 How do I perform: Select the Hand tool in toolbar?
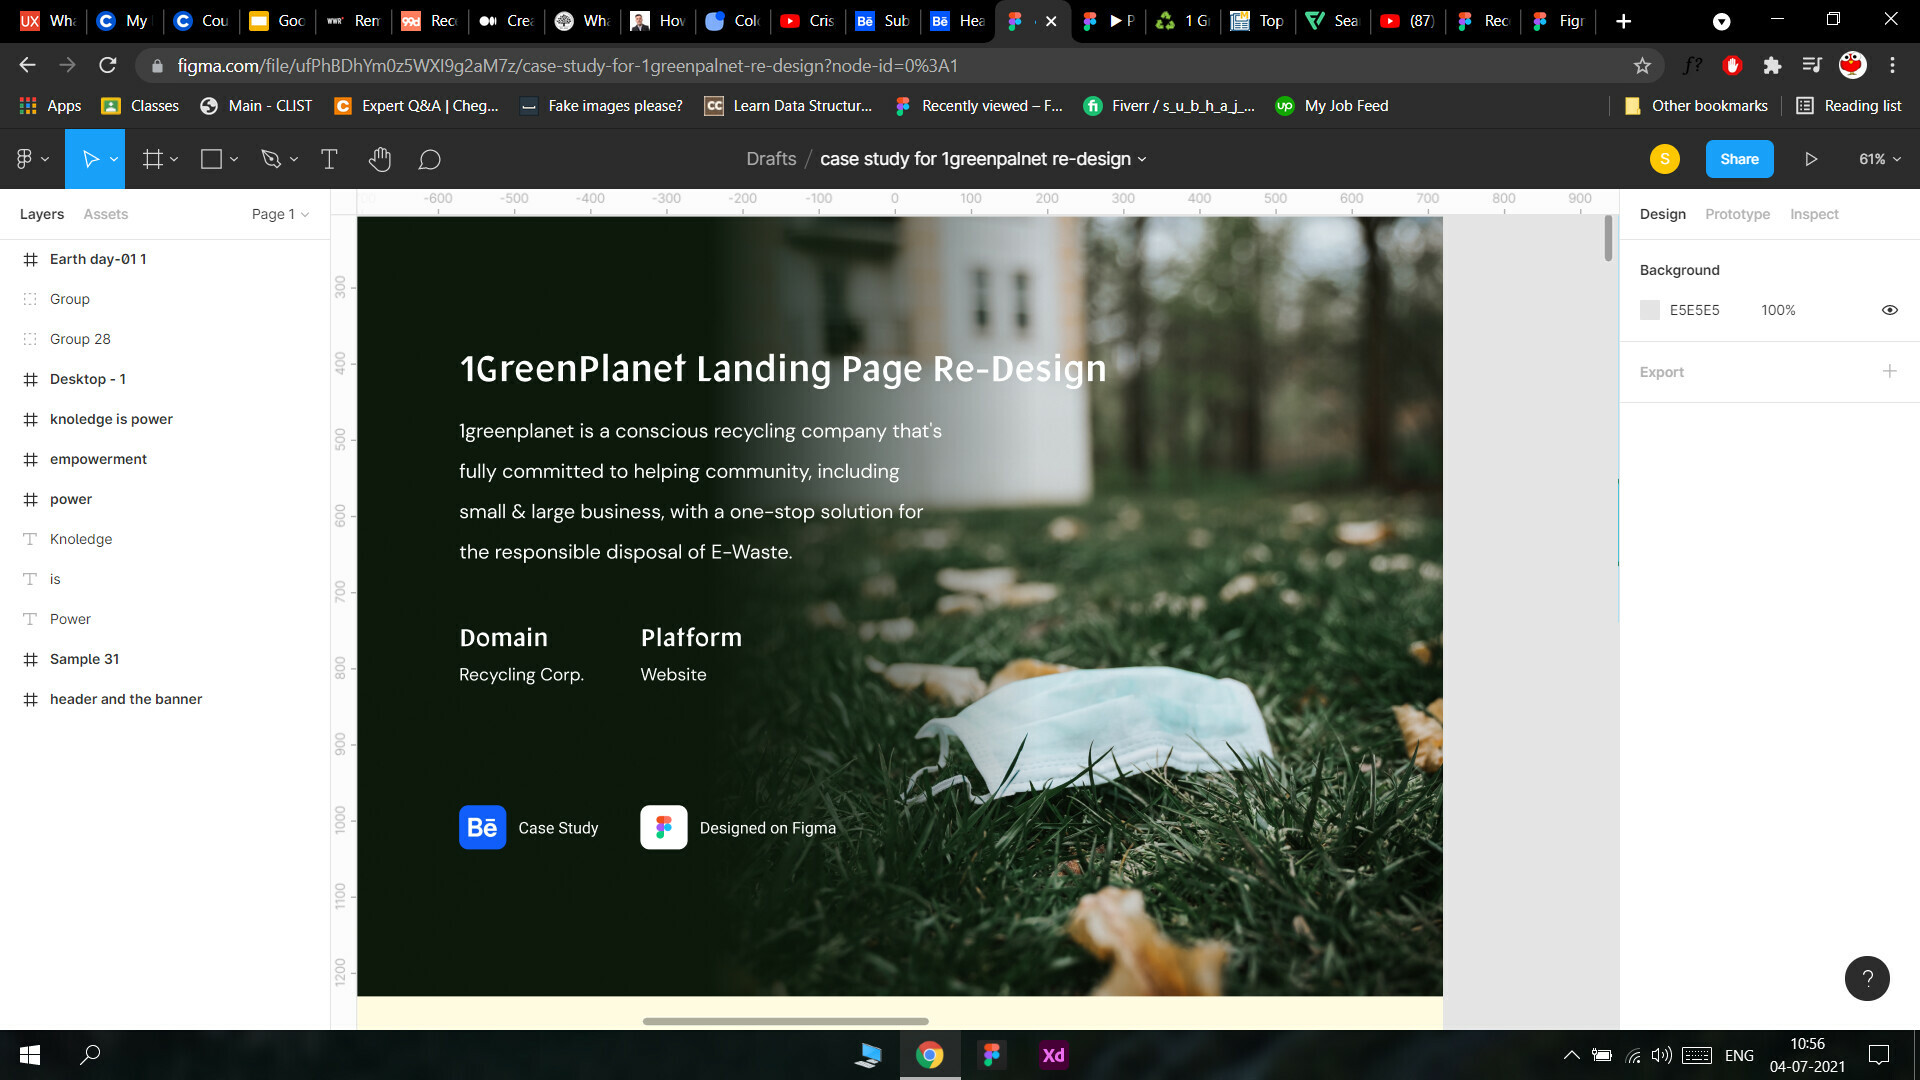pyautogui.click(x=381, y=160)
